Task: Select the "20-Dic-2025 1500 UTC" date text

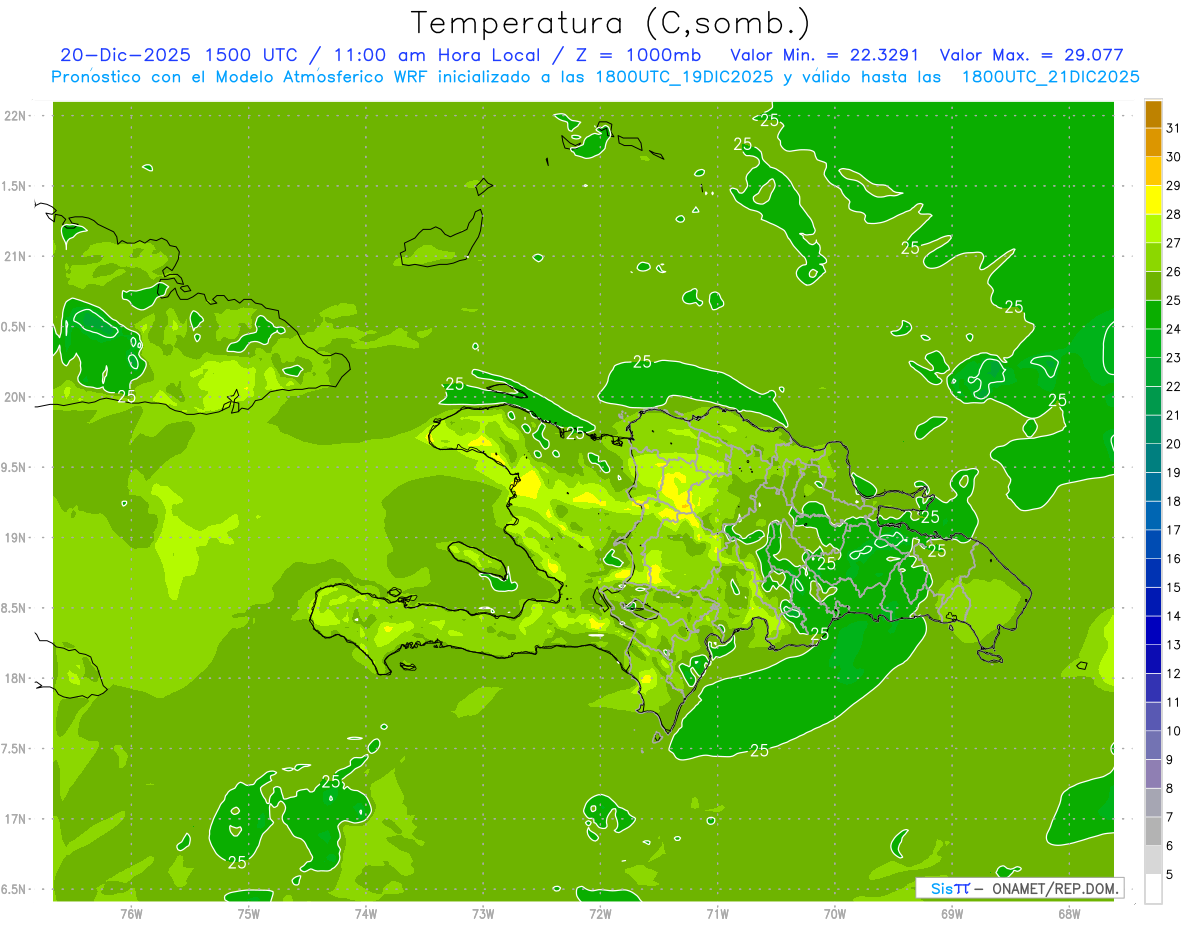Action: [178, 55]
